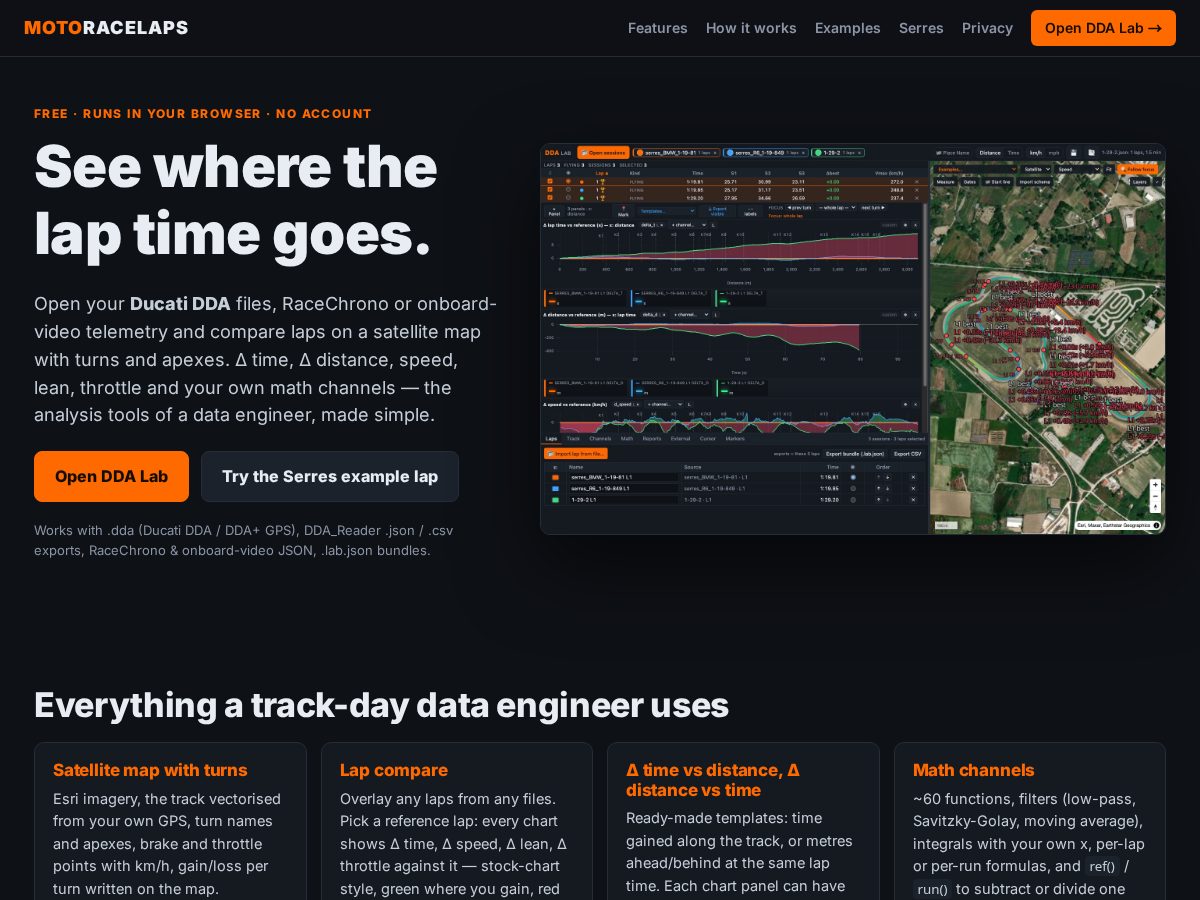Image resolution: width=1200 pixels, height=900 pixels.
Task: Click 'Export CSV' in the preview
Action: point(907,453)
